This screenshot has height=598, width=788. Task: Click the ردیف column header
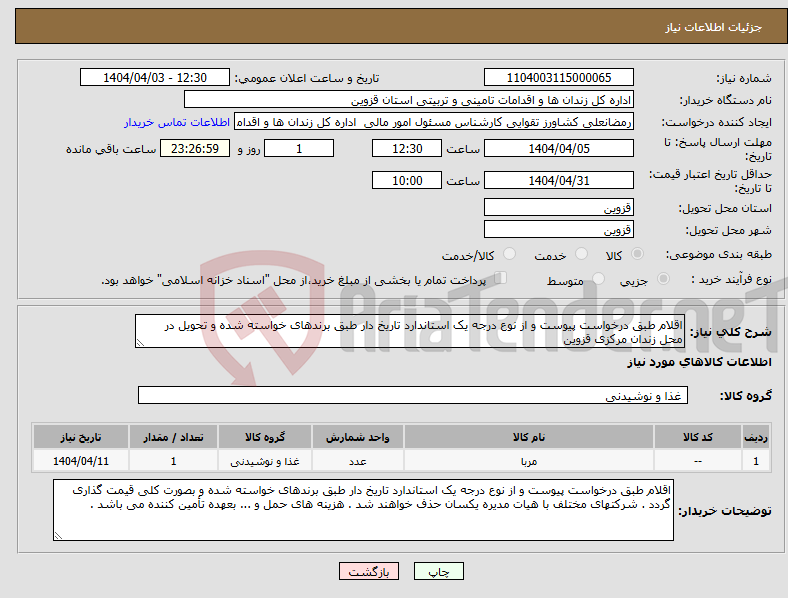click(x=756, y=437)
